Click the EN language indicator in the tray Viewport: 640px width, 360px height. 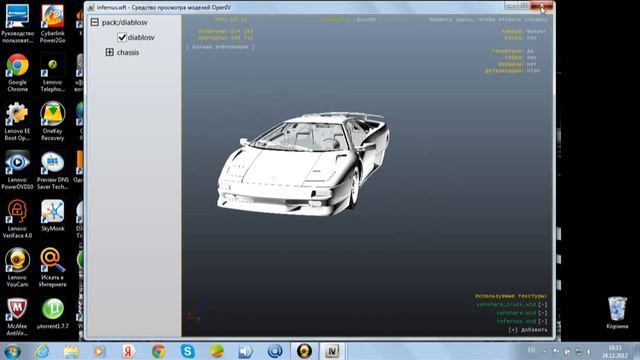point(531,350)
